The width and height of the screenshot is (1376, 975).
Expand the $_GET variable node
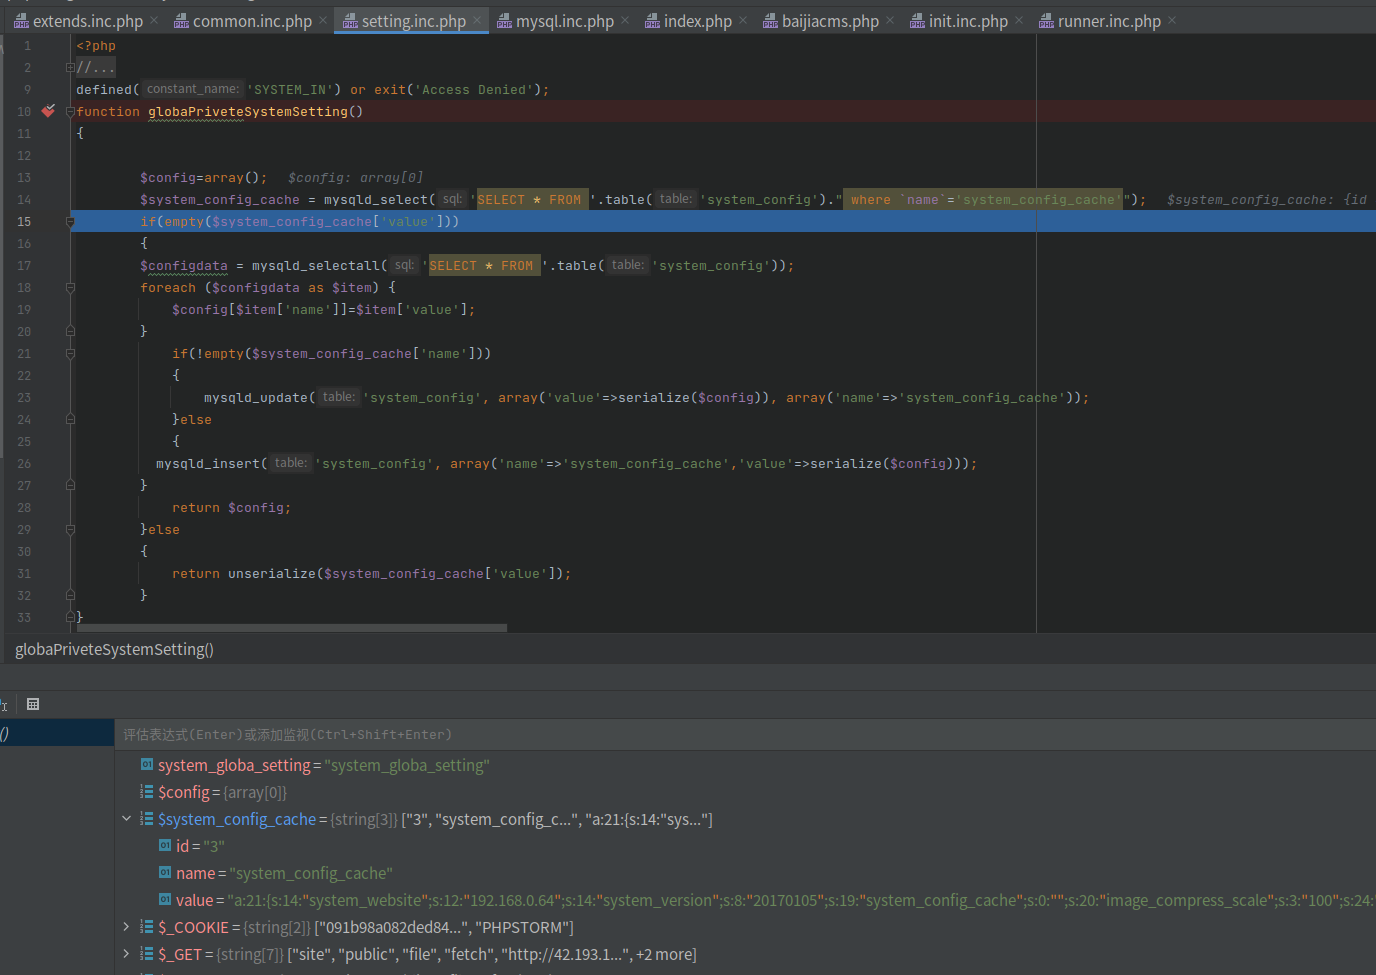tap(126, 953)
